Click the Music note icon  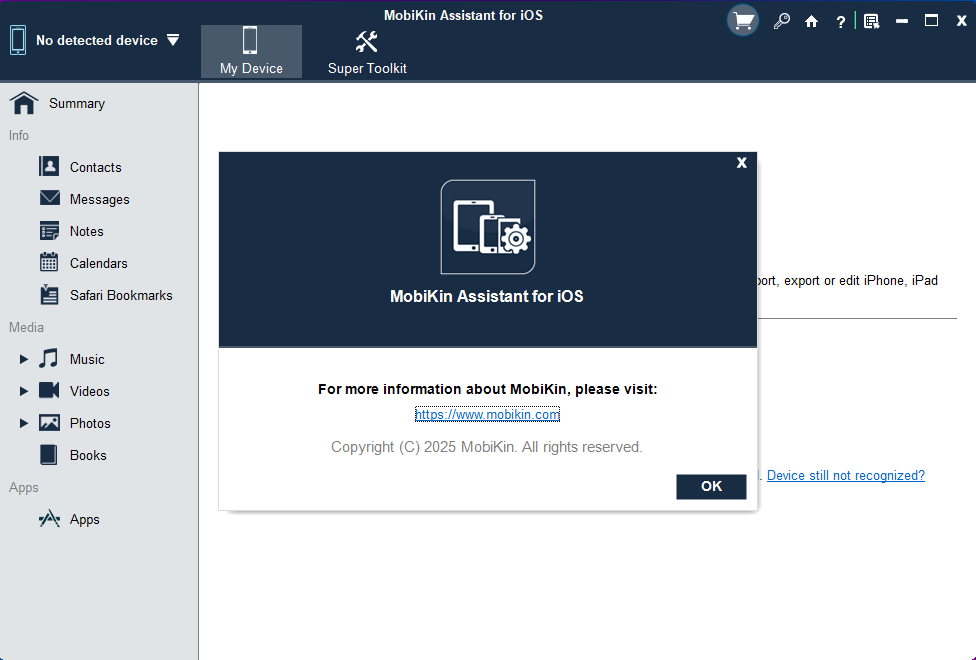pos(49,359)
